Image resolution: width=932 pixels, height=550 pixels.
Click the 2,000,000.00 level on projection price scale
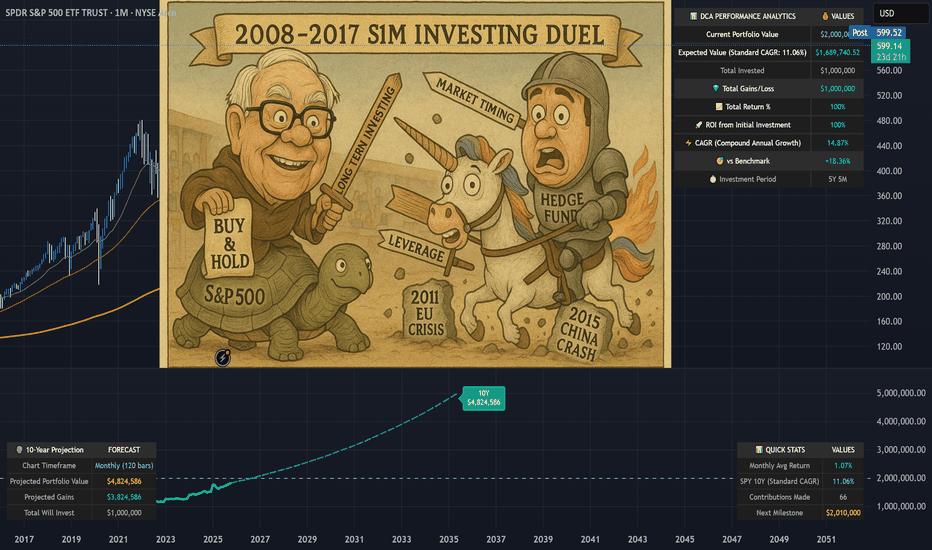click(x=901, y=478)
